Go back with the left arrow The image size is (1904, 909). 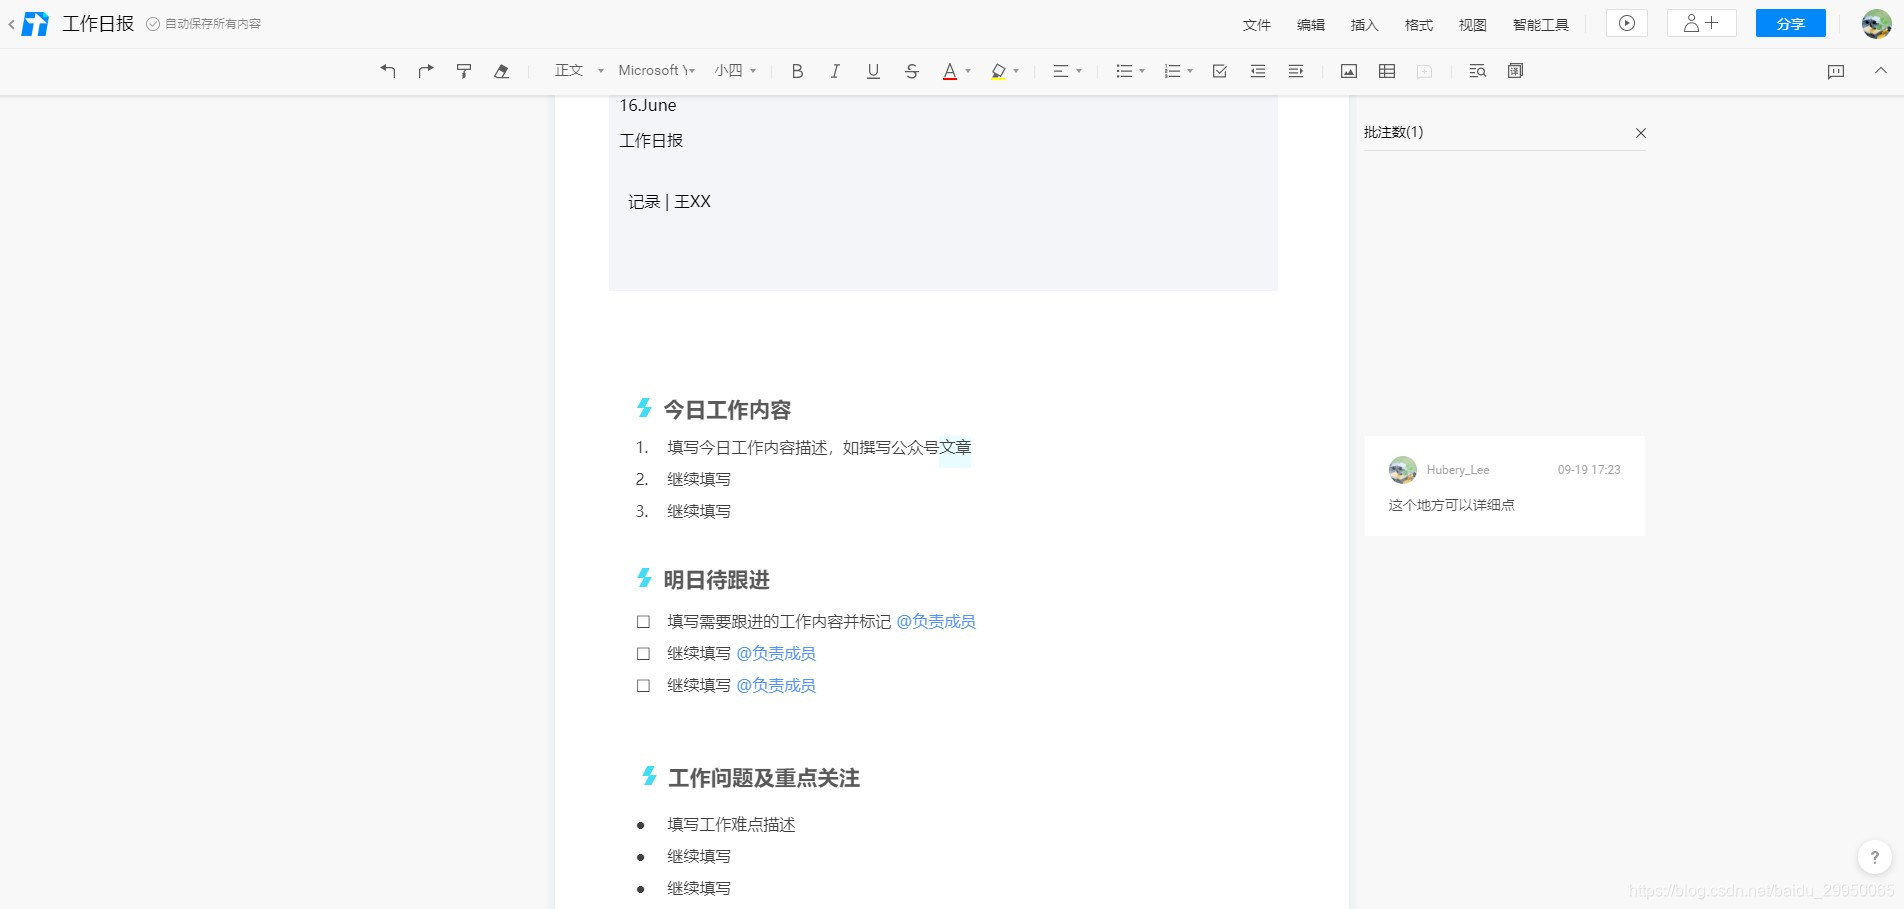click(x=11, y=24)
